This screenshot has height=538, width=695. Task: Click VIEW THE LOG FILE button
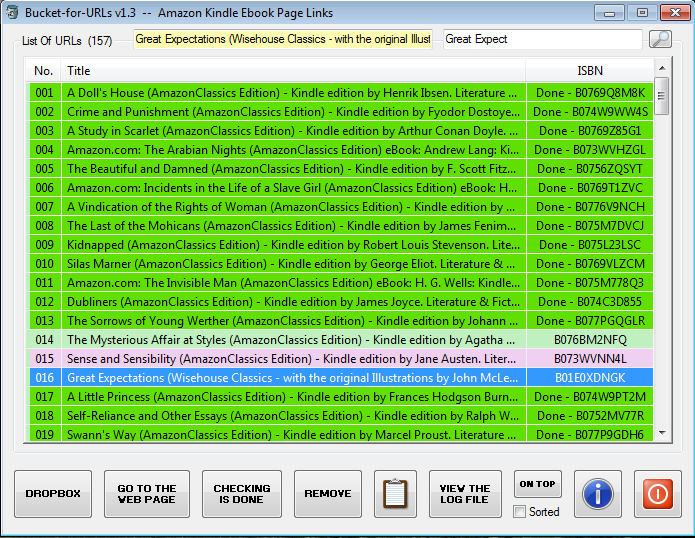click(465, 494)
